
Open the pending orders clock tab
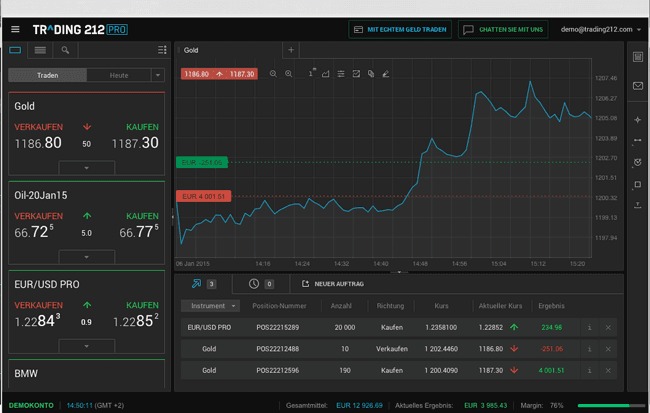click(x=261, y=284)
